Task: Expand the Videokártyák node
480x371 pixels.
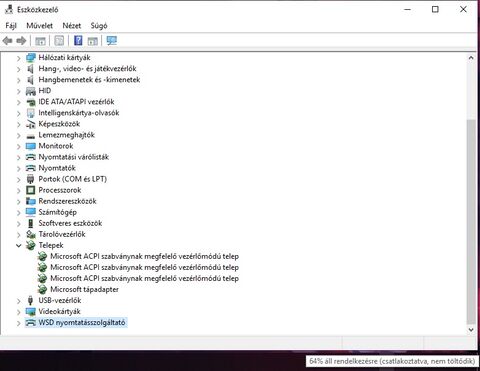Action: pyautogui.click(x=19, y=312)
